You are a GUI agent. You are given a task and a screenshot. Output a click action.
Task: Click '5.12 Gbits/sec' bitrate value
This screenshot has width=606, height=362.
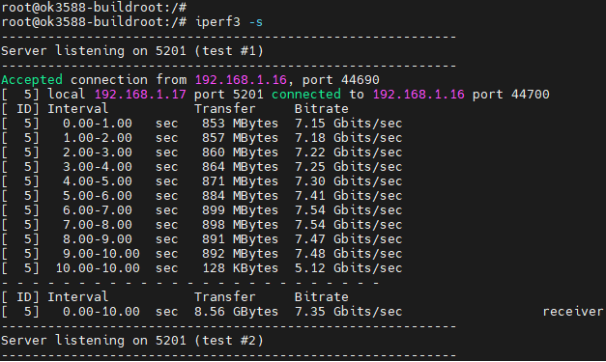pyautogui.click(x=348, y=268)
